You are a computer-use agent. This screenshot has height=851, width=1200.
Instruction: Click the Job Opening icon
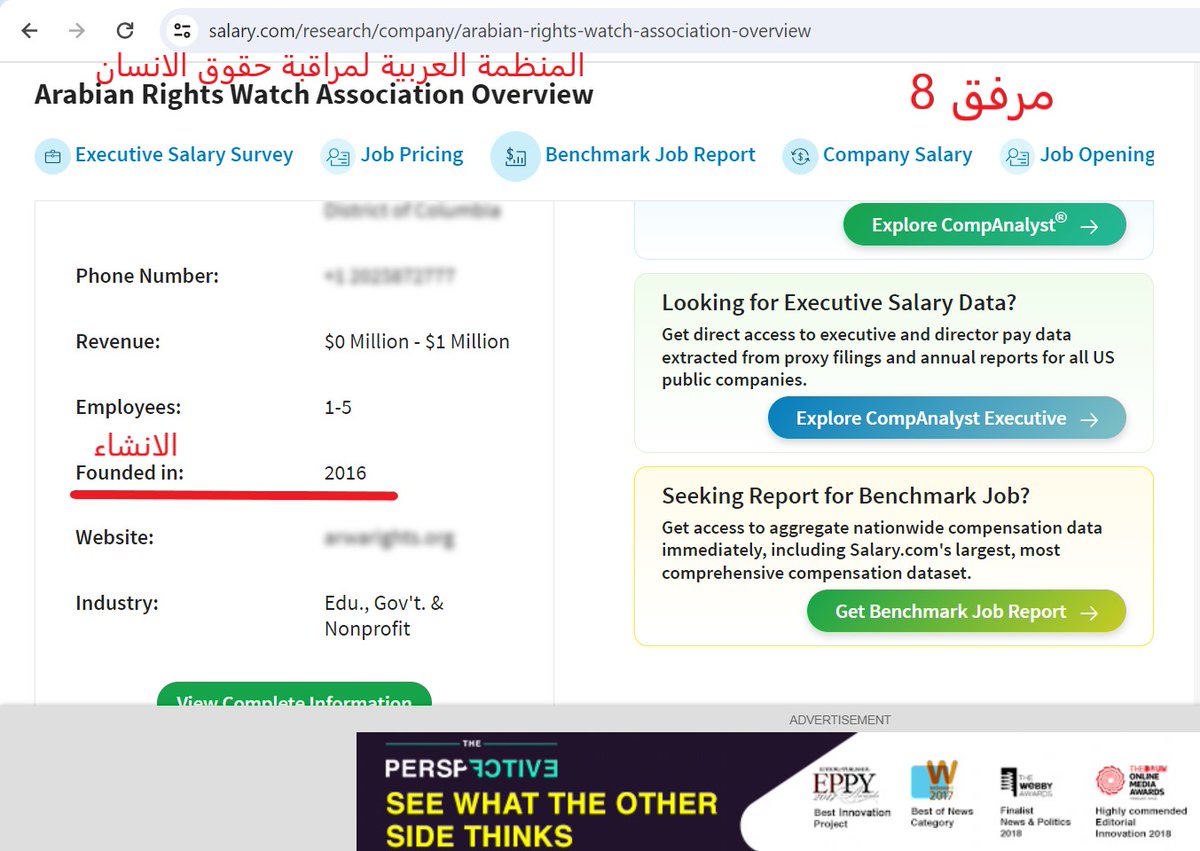point(1017,156)
